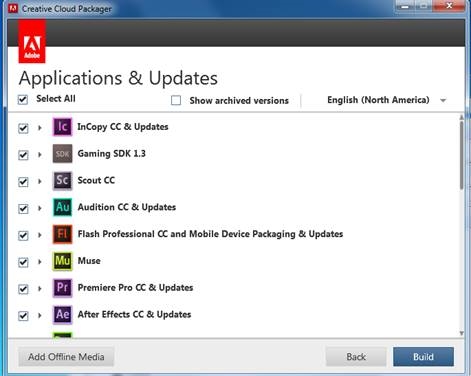Expand After Effects CC row arrow

point(40,315)
